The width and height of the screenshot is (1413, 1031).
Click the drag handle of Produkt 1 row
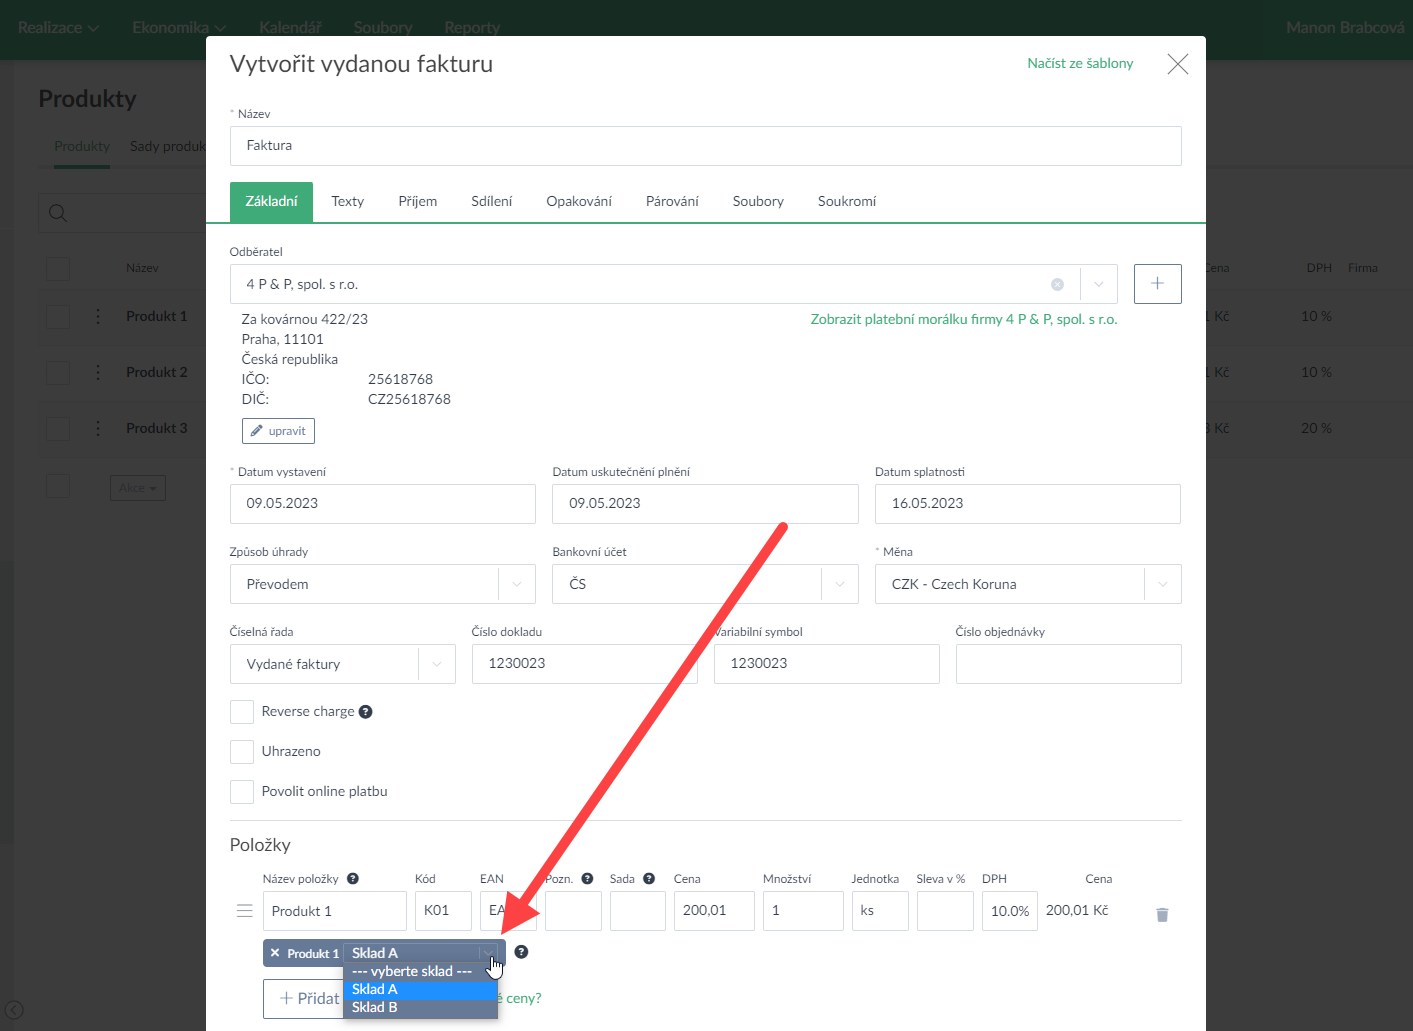tap(244, 911)
